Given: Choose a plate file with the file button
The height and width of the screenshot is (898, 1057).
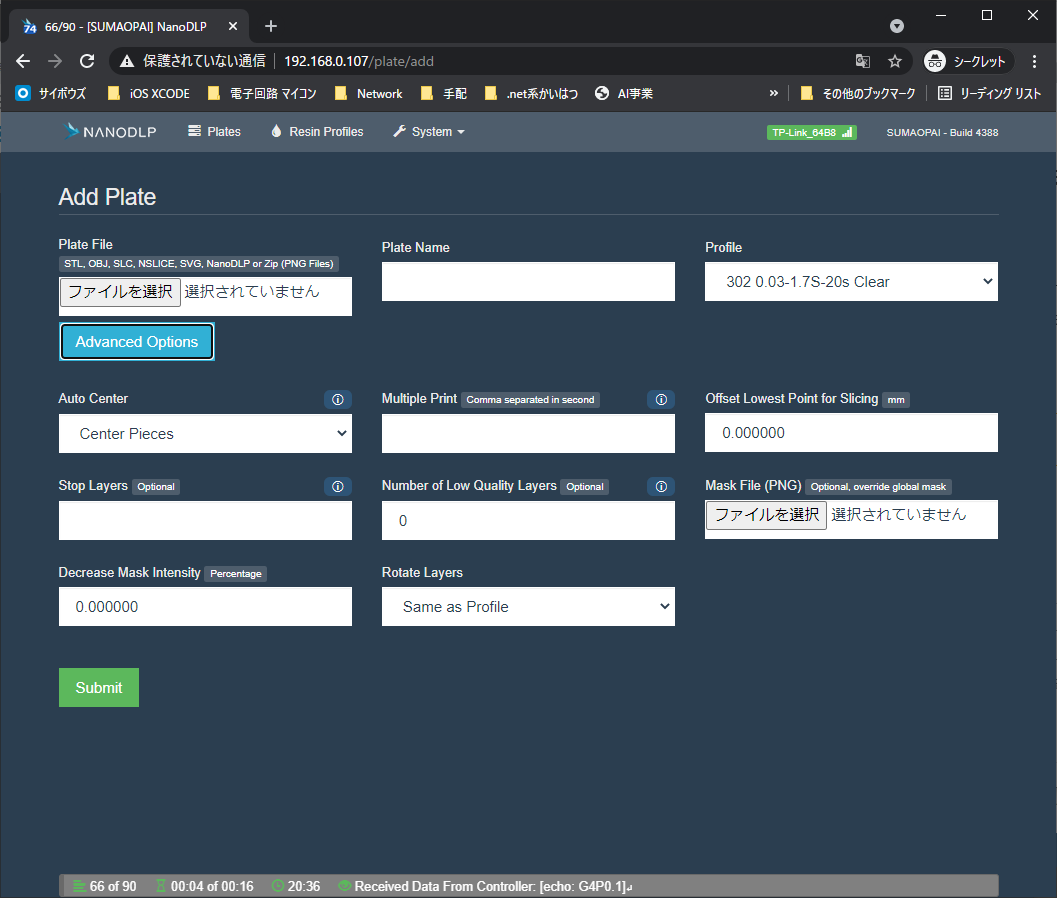Looking at the screenshot, I should [120, 292].
